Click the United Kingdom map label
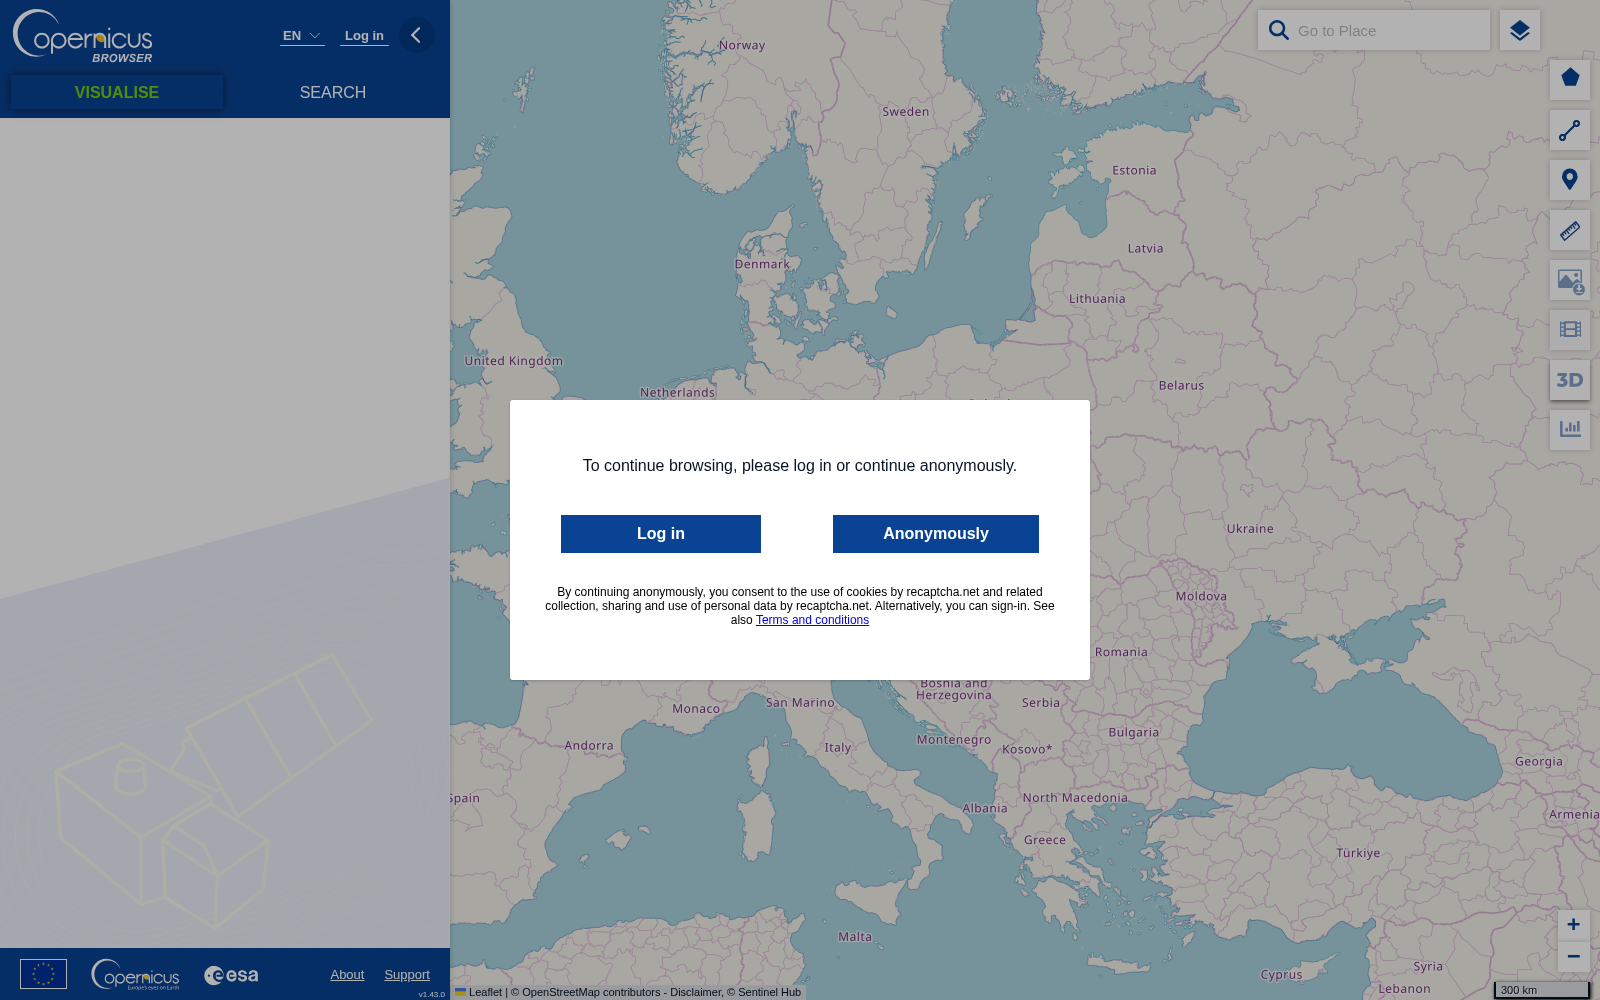 tap(513, 361)
